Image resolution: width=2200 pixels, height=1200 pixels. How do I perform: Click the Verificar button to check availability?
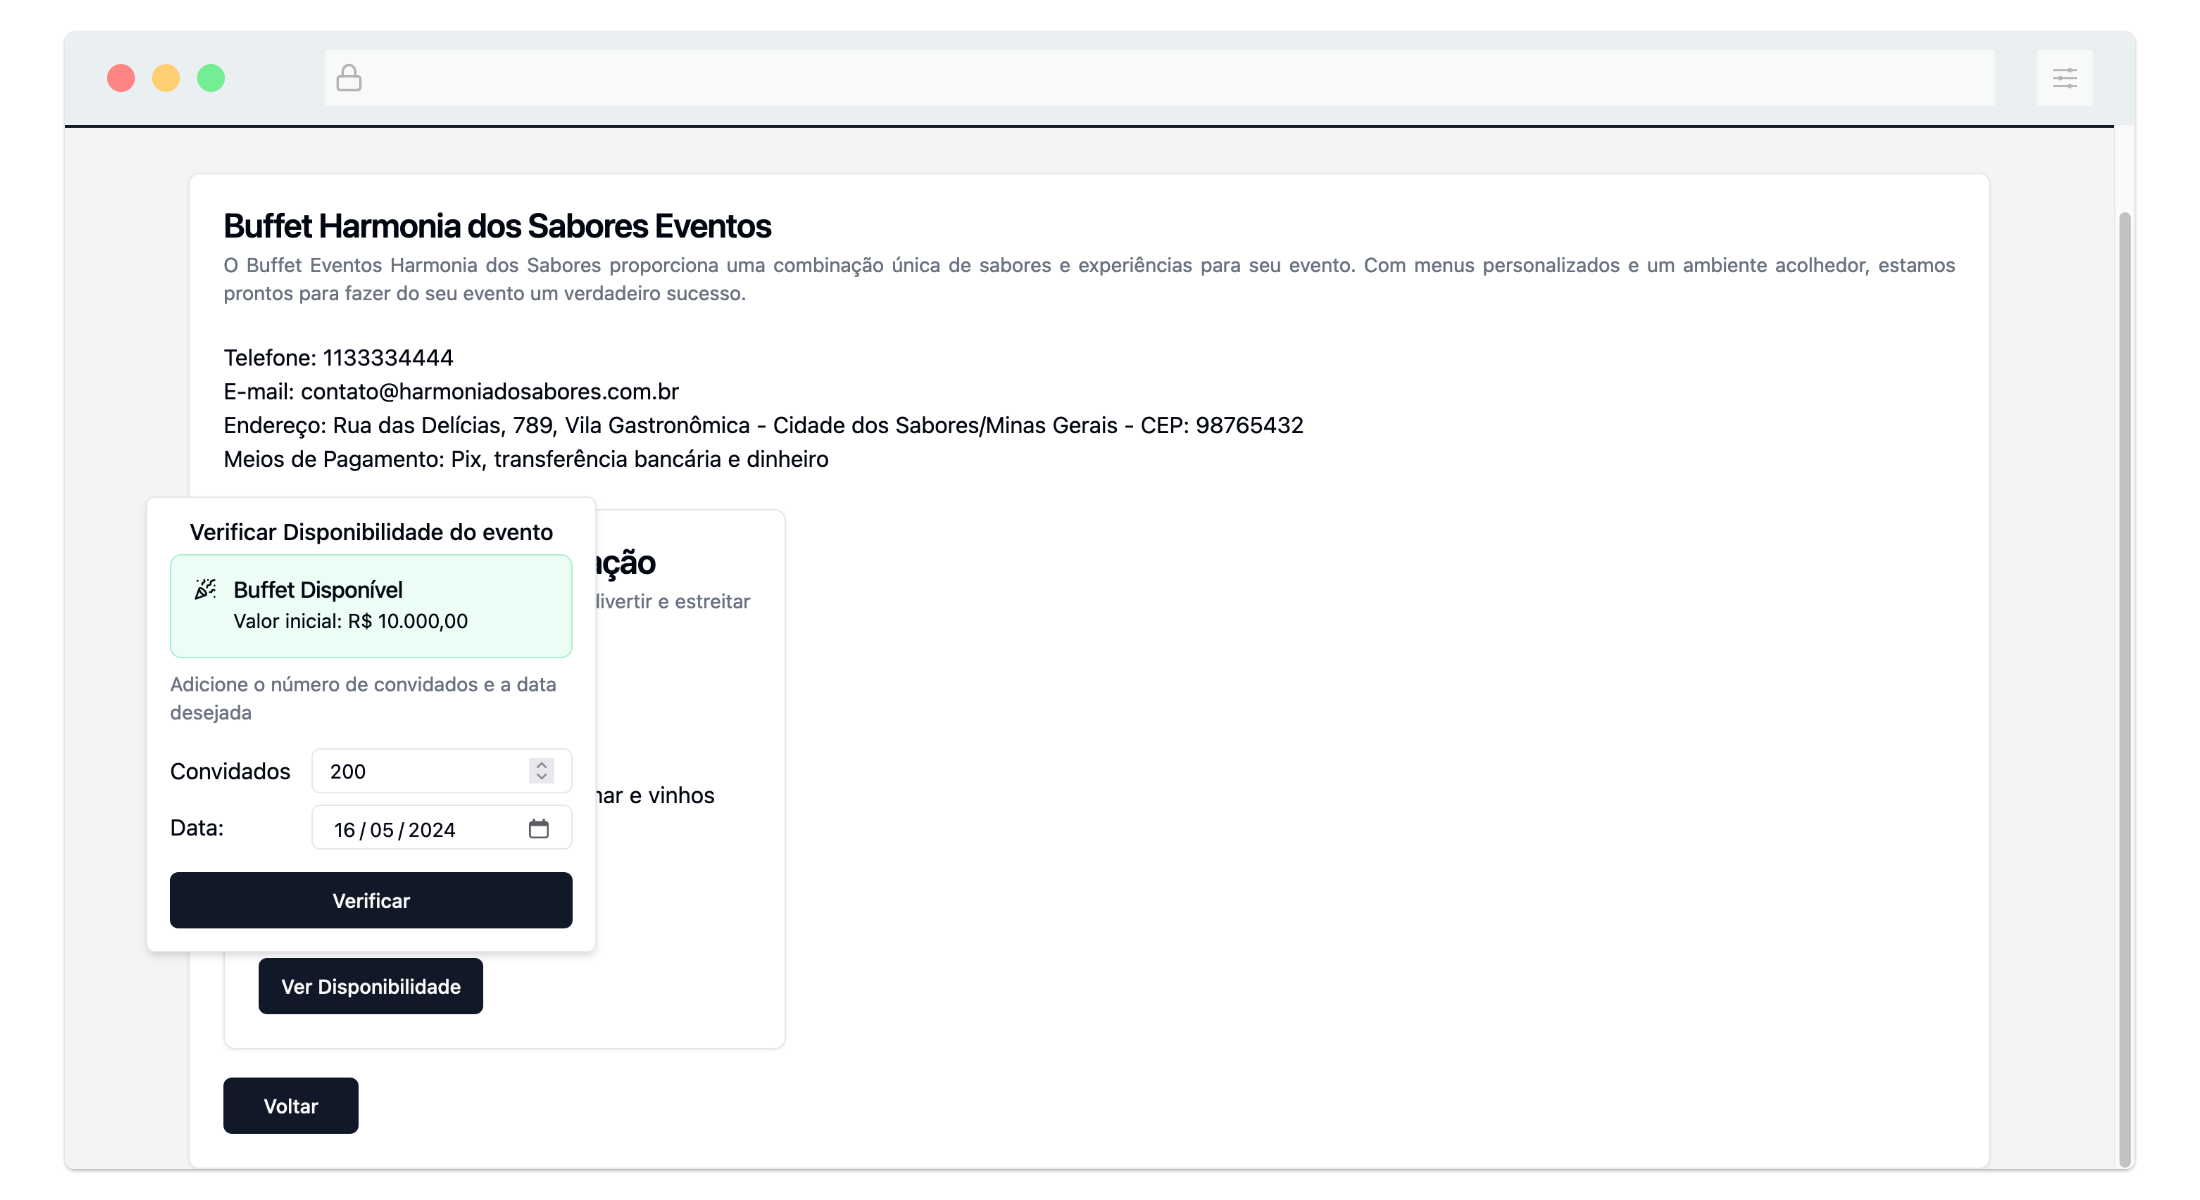pos(371,899)
